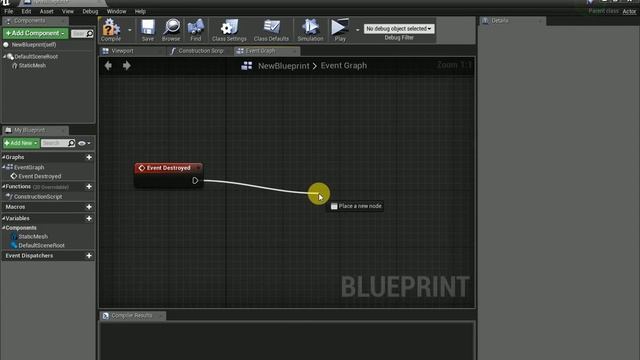Open the View menu
The image size is (640, 360).
click(68, 11)
